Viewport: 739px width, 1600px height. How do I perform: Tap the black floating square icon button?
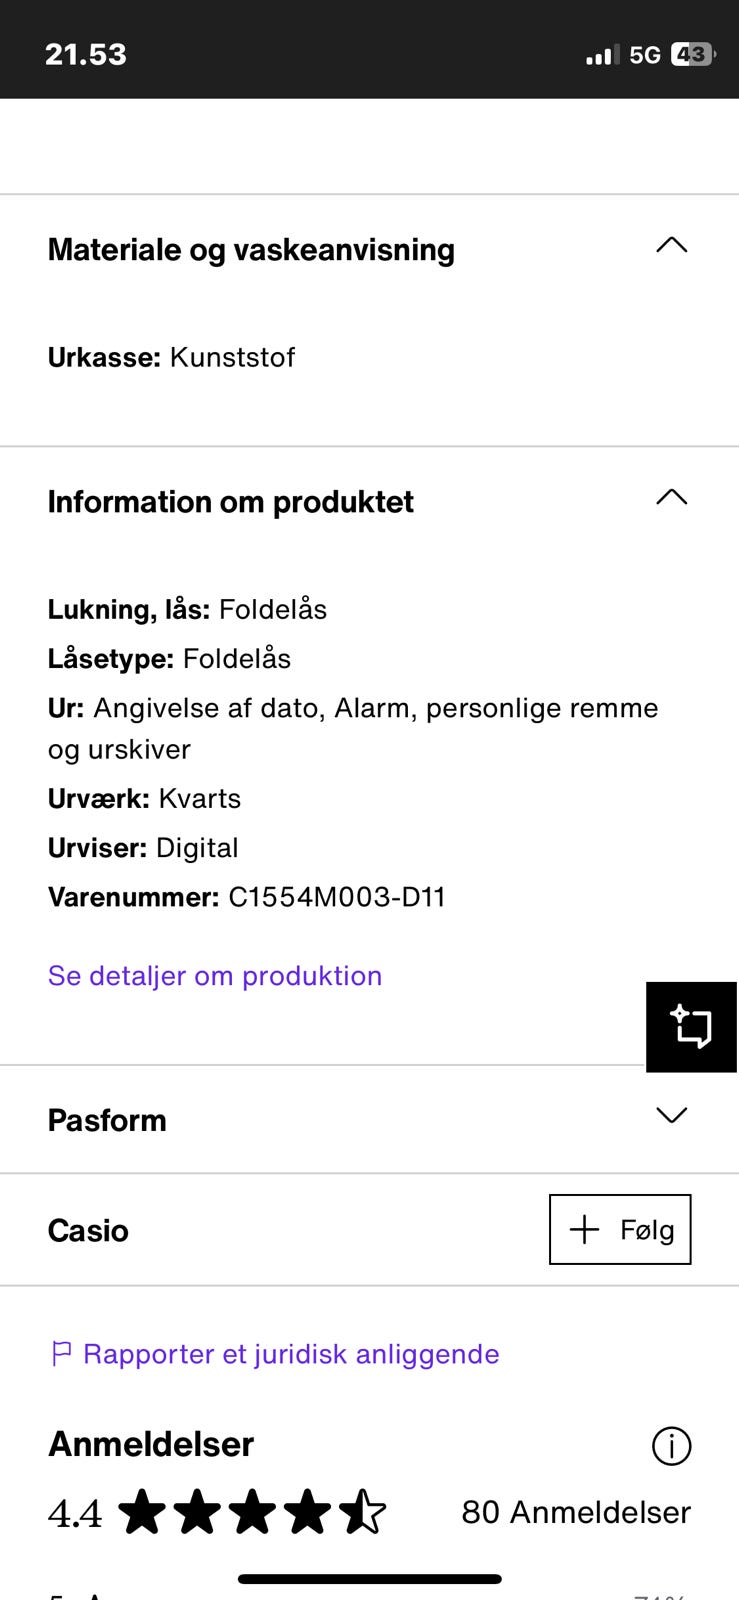click(691, 1027)
